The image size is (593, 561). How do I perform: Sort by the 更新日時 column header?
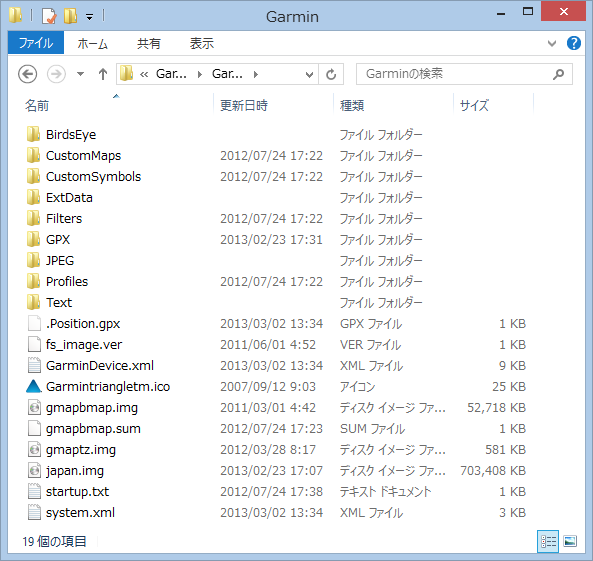244,106
